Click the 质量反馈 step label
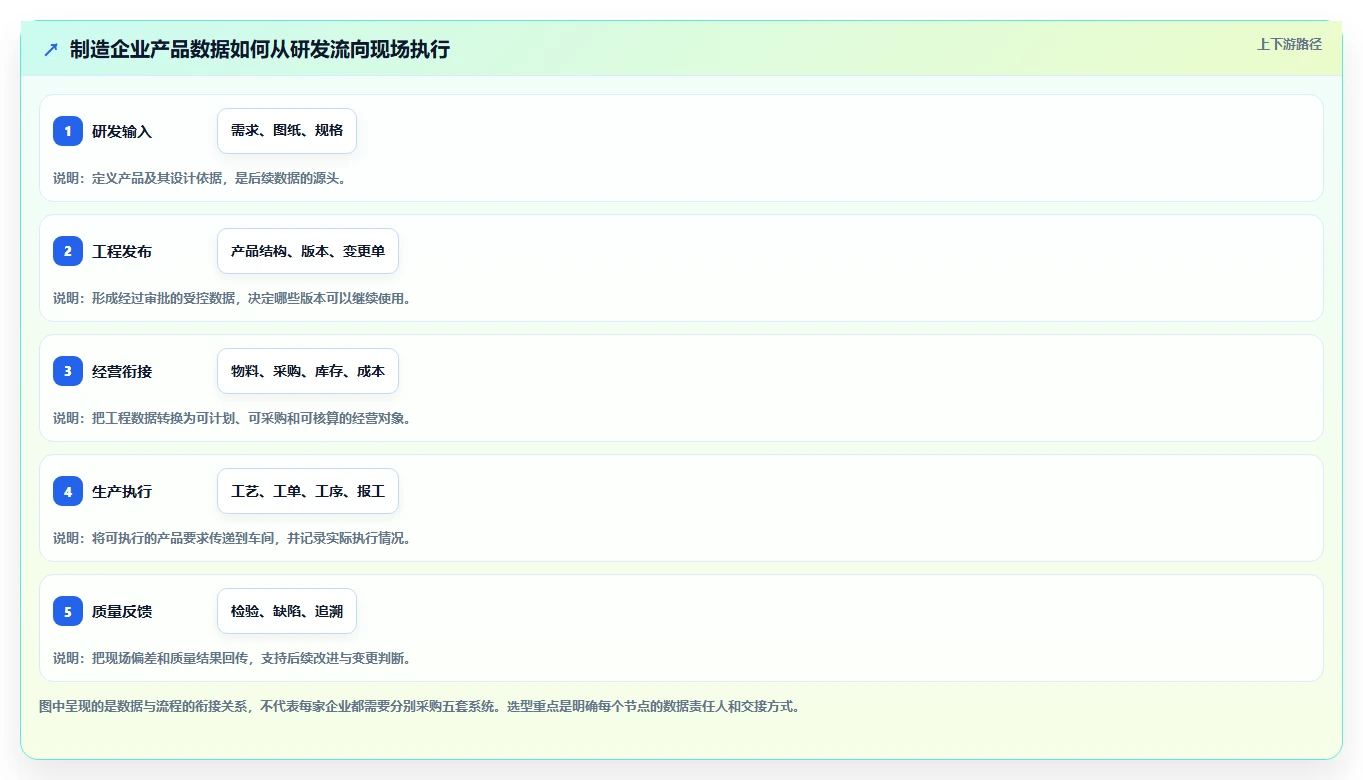 click(122, 611)
